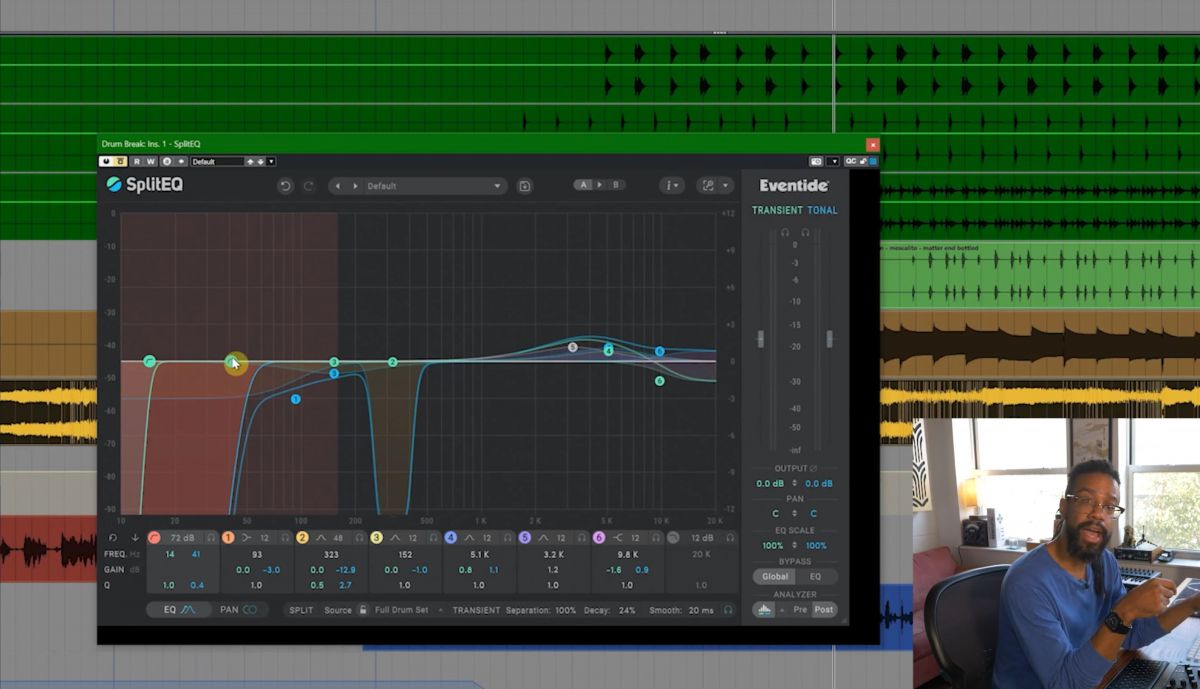Save the current preset with the save icon
The image size is (1200, 689).
click(524, 185)
